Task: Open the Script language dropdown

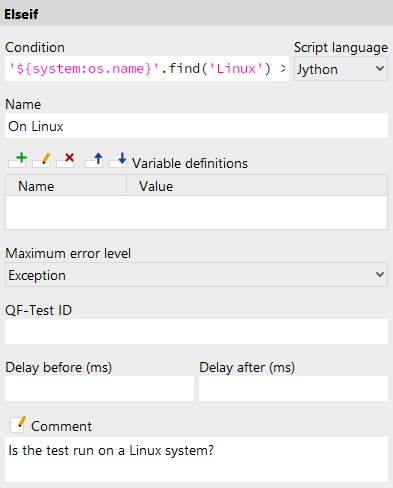Action: pos(341,69)
